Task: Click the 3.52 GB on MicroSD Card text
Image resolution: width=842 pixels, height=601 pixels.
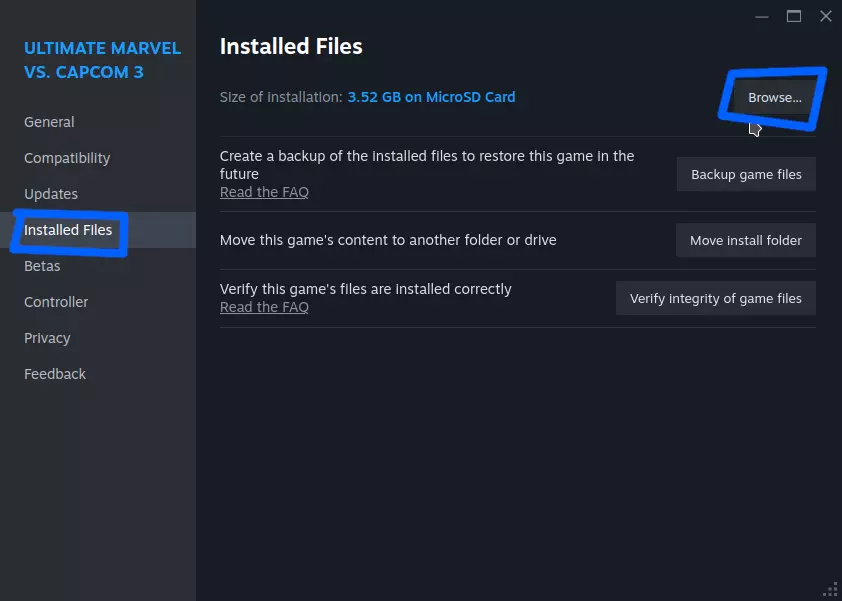Action: (431, 97)
